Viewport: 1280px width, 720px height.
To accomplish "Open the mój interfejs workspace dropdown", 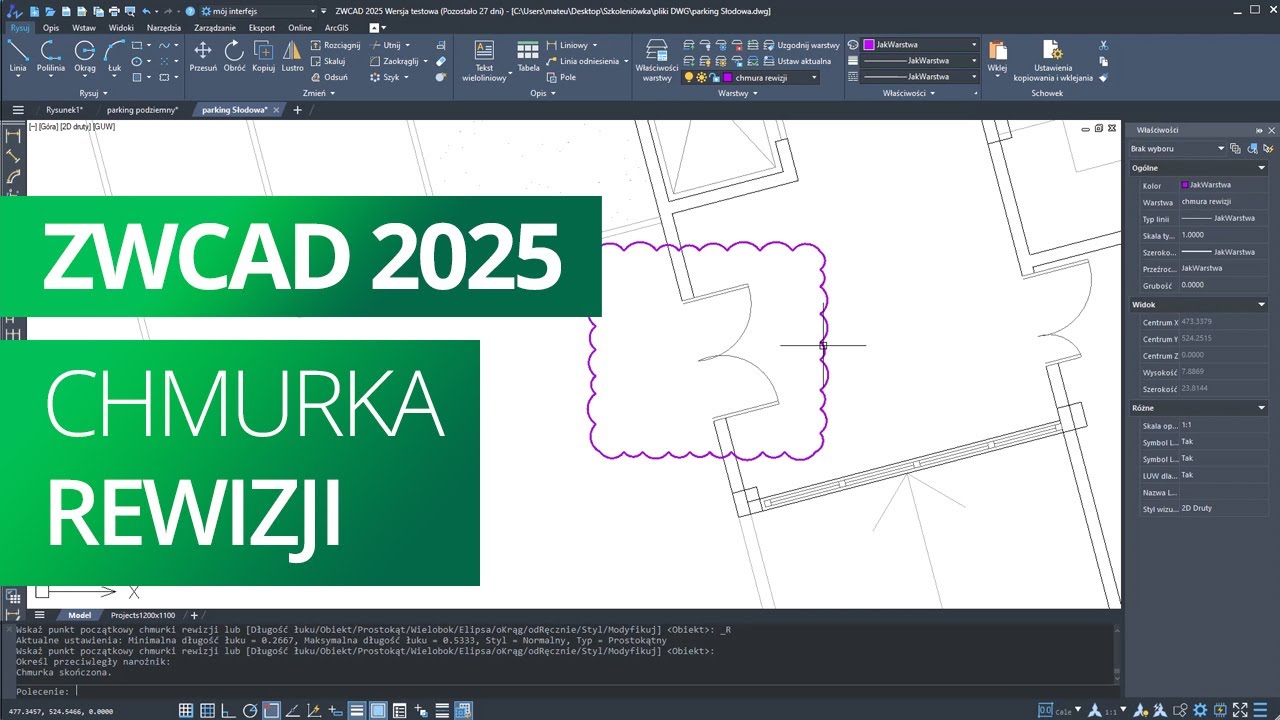I will click(x=312, y=10).
